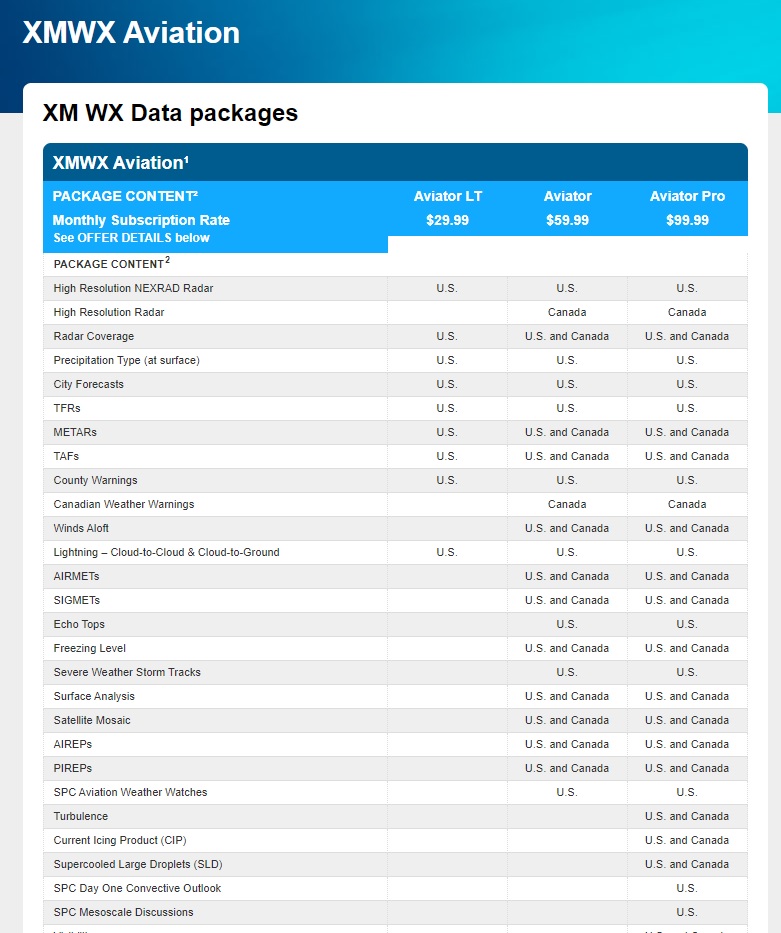Click Aviator value for Winds Aloft

pos(567,528)
